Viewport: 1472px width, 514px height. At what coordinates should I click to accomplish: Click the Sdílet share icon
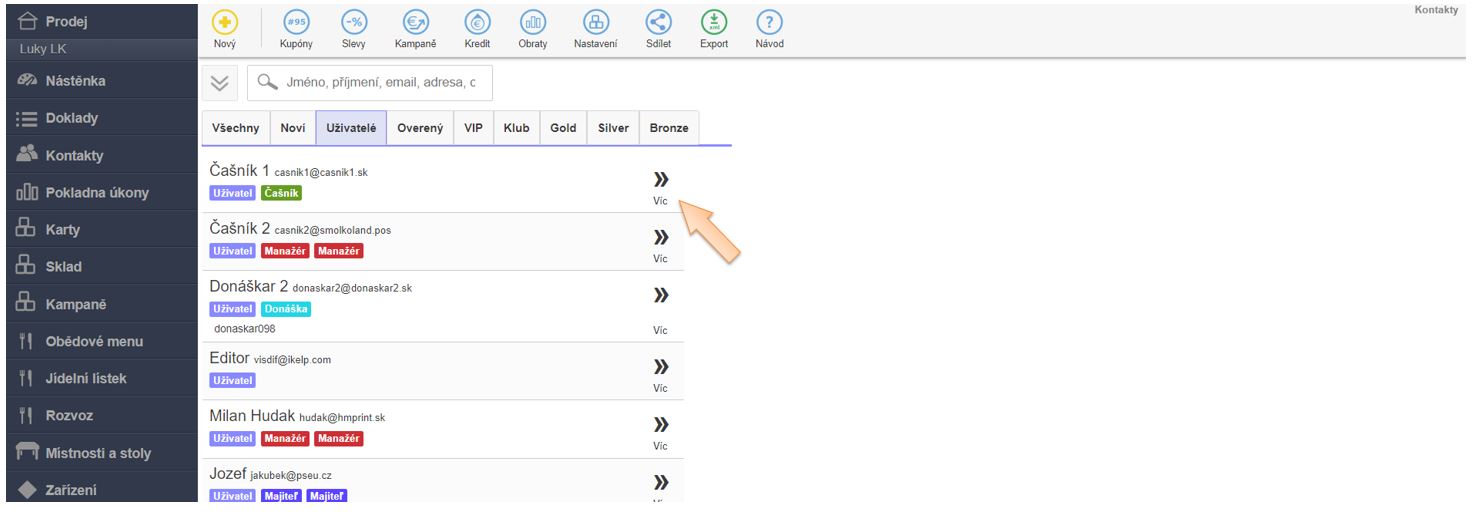click(x=658, y=23)
